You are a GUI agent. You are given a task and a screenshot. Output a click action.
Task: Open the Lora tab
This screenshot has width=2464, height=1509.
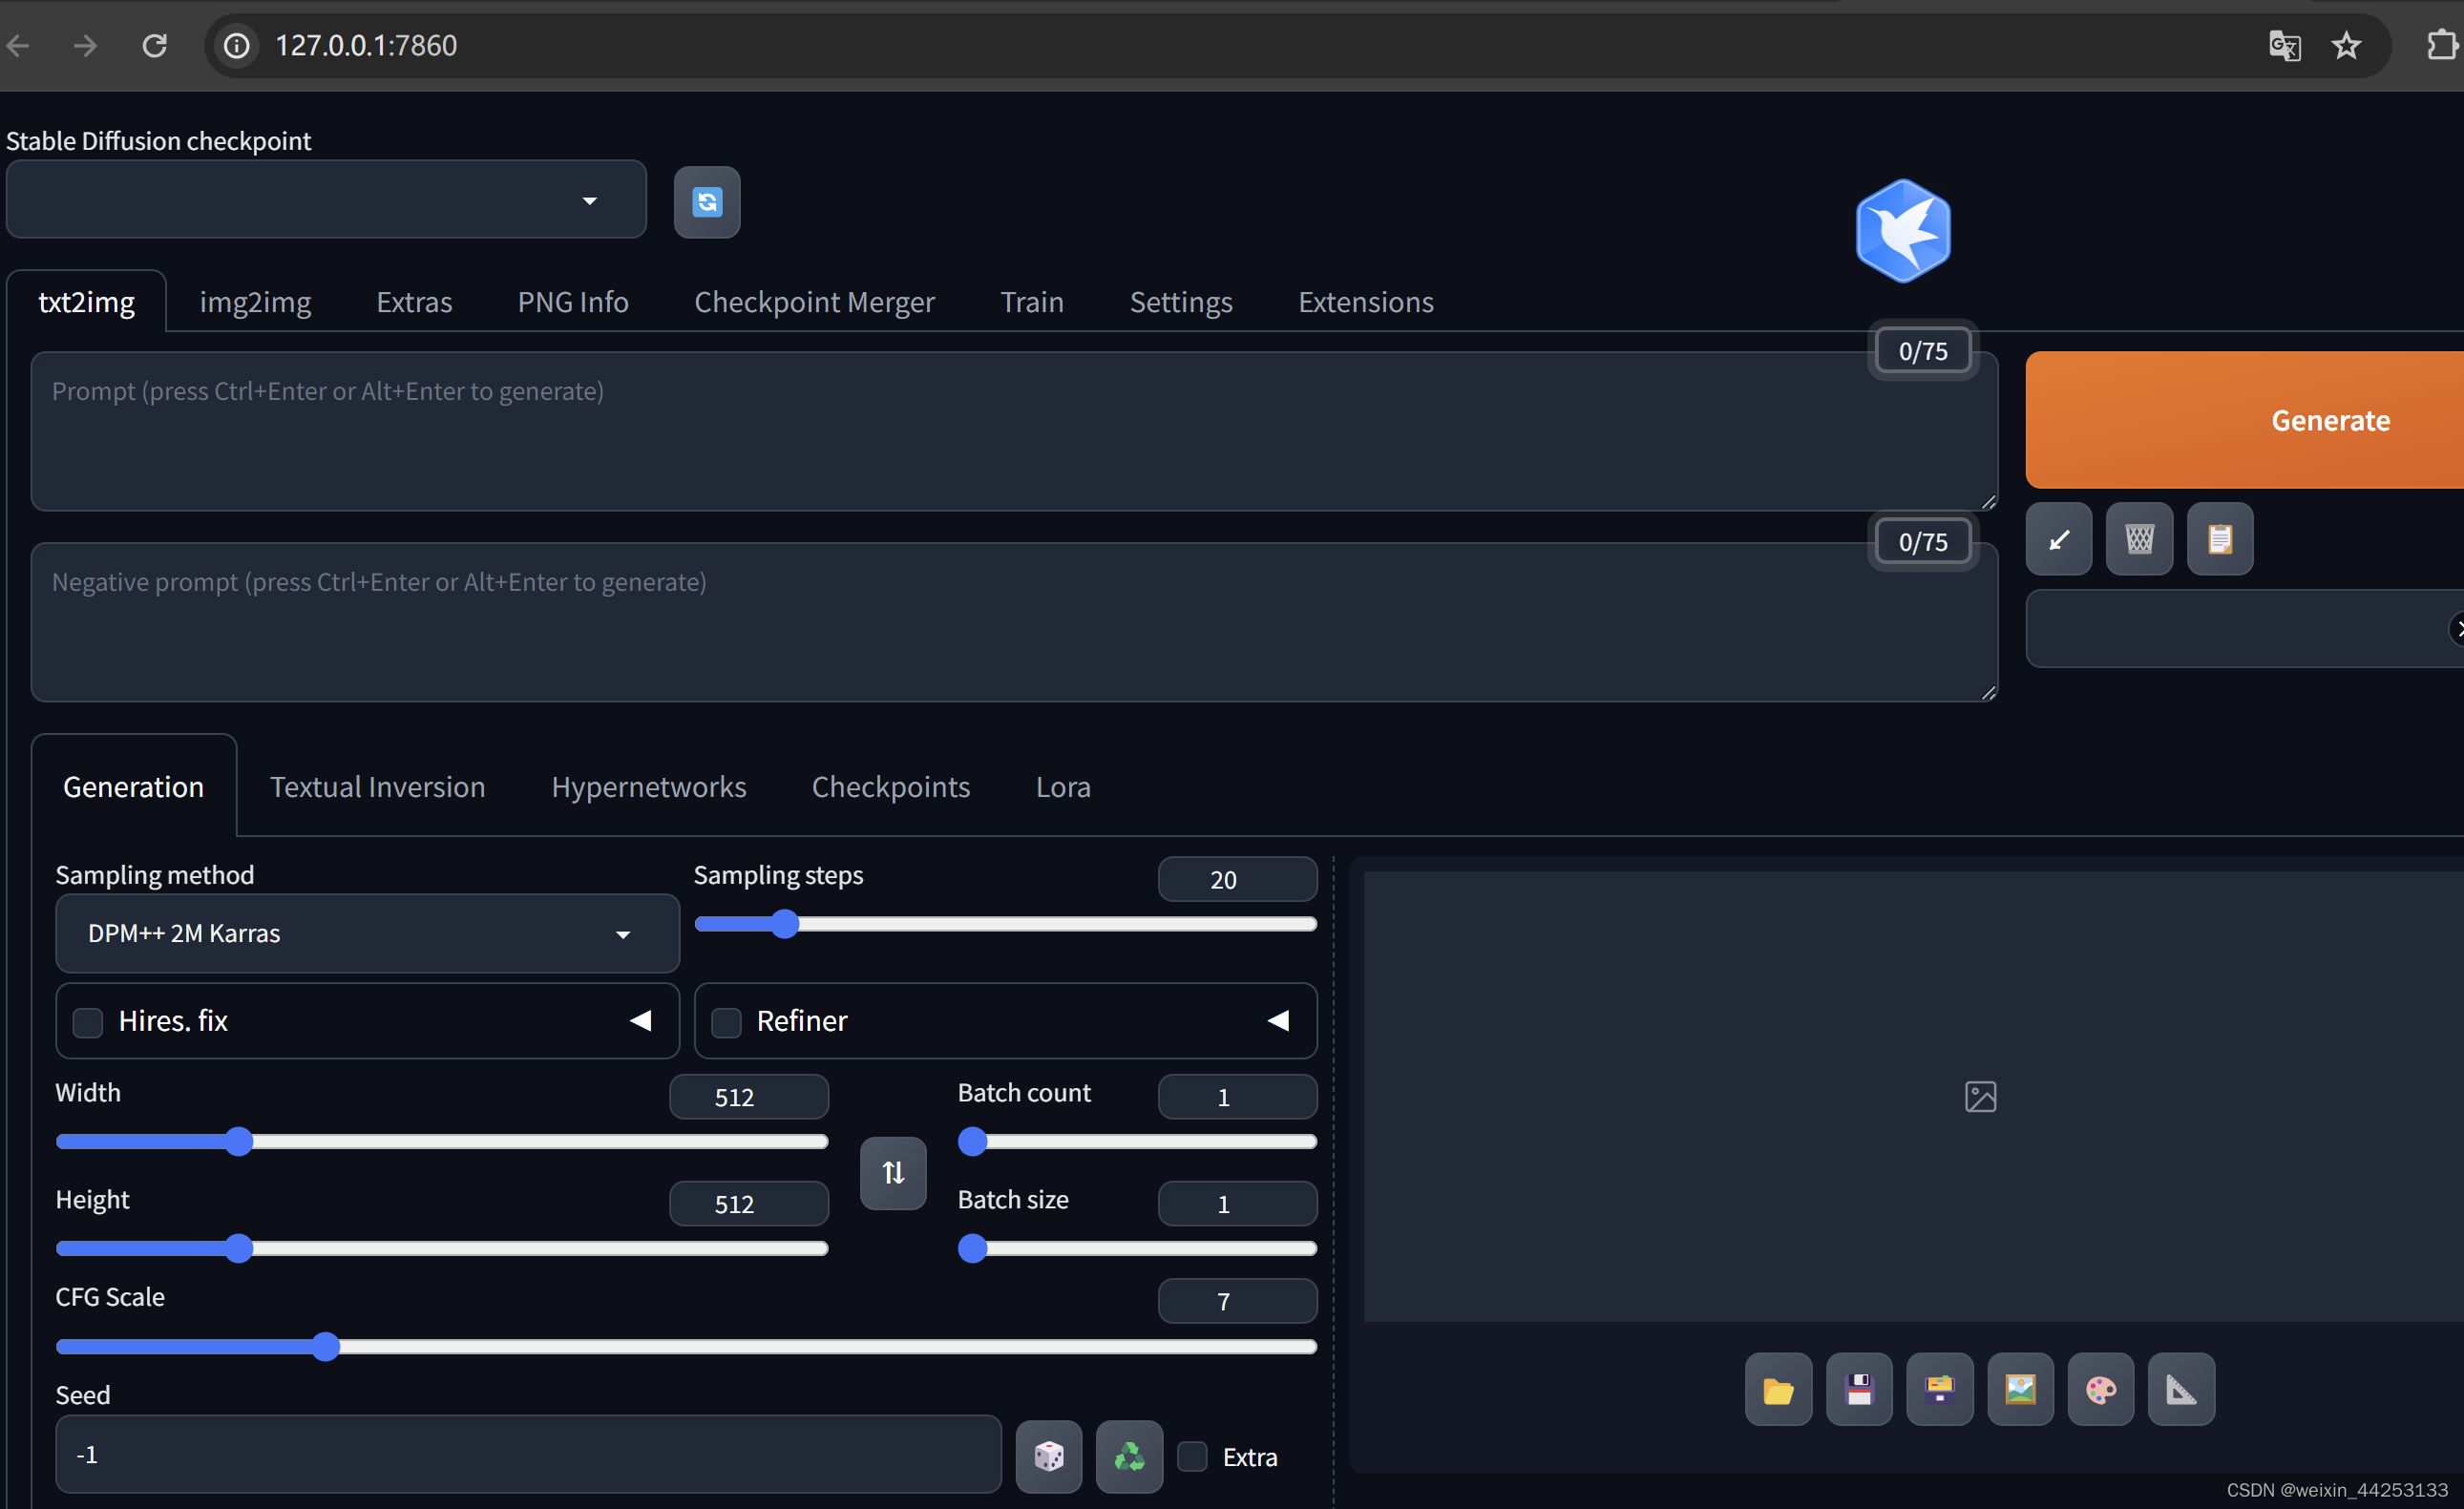pyautogui.click(x=1062, y=787)
